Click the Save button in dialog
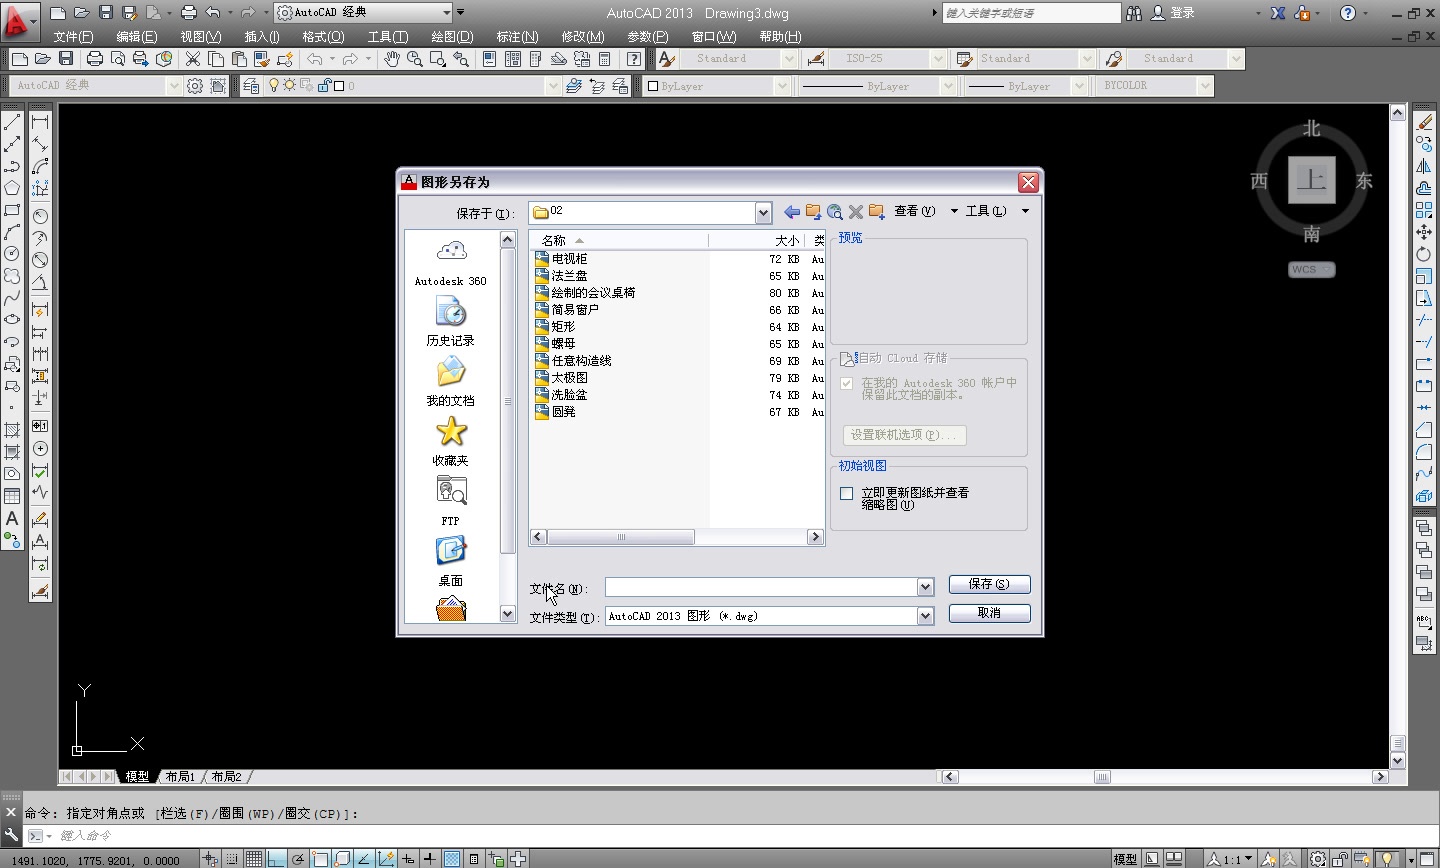 click(989, 584)
